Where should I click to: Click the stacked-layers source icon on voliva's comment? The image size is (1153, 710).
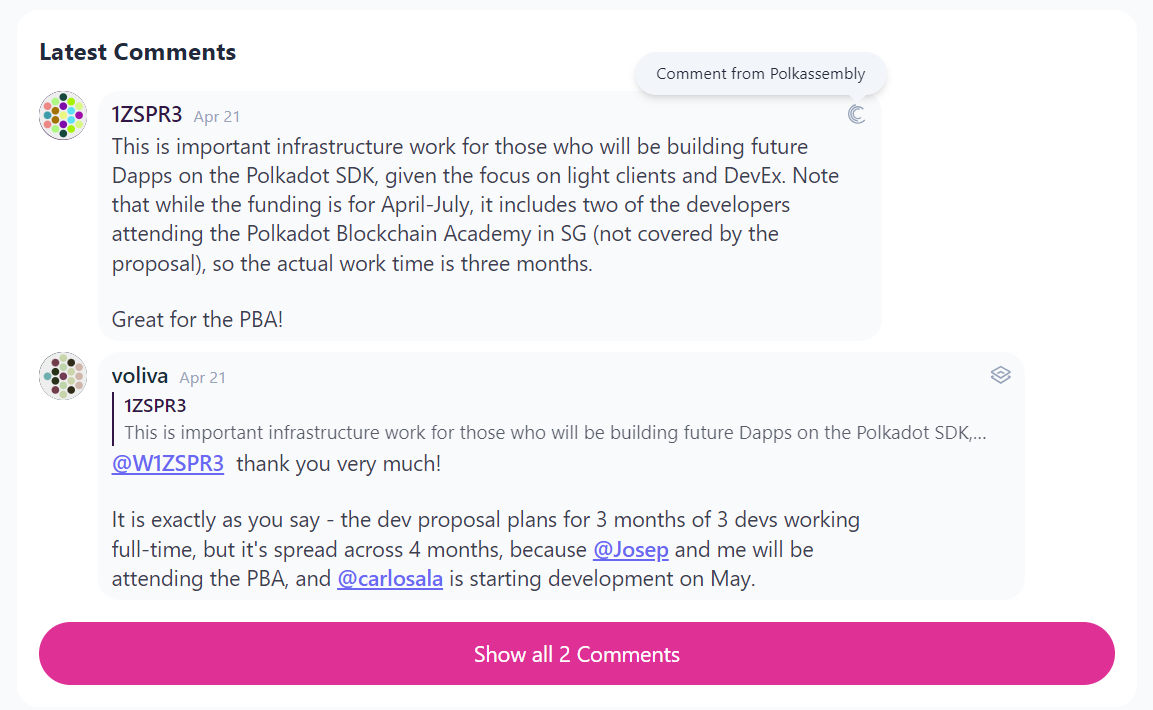[1000, 376]
